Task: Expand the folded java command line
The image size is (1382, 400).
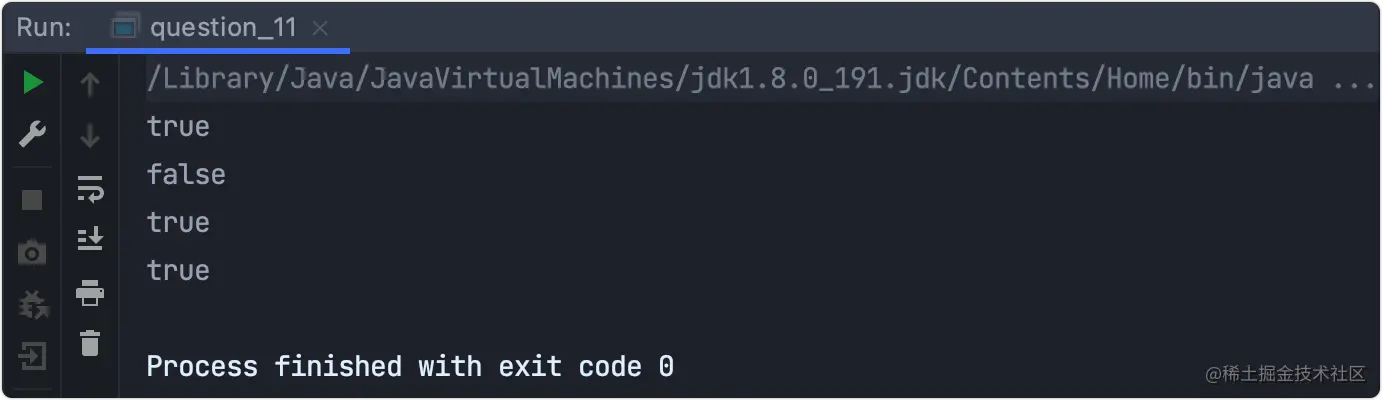Action: click(x=1354, y=79)
